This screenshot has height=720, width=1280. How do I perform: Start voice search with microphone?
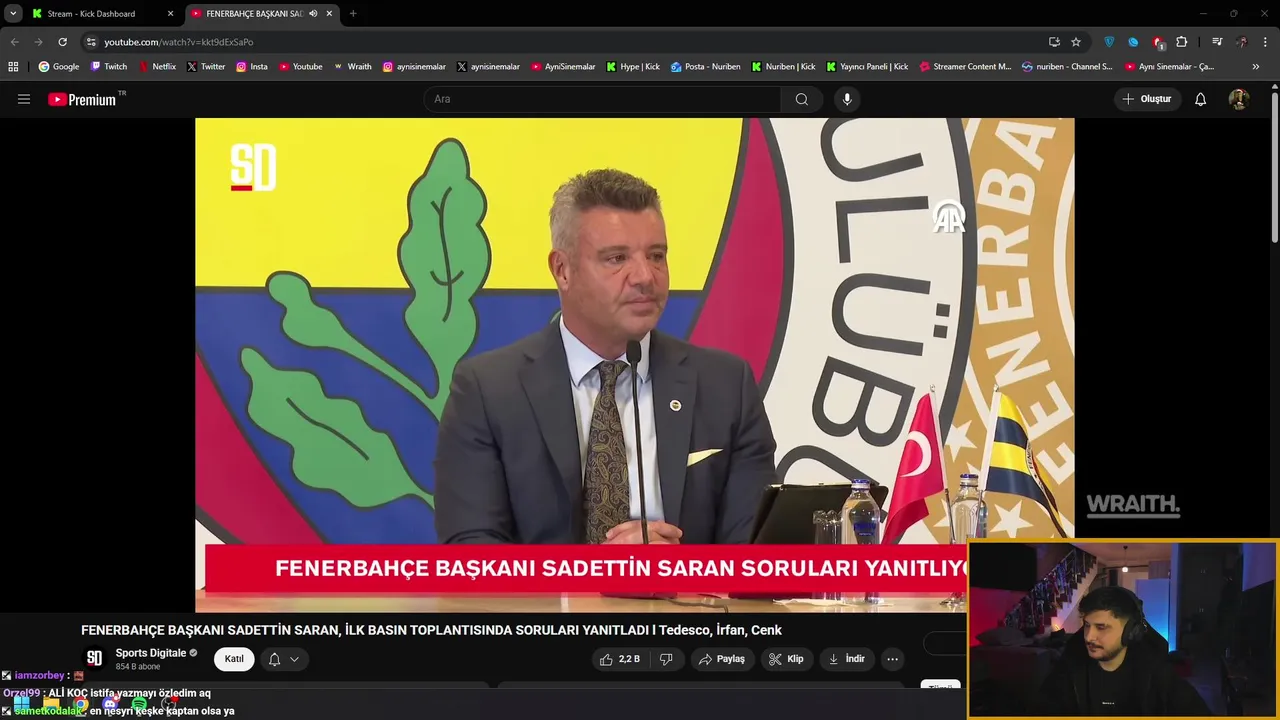[x=847, y=99]
